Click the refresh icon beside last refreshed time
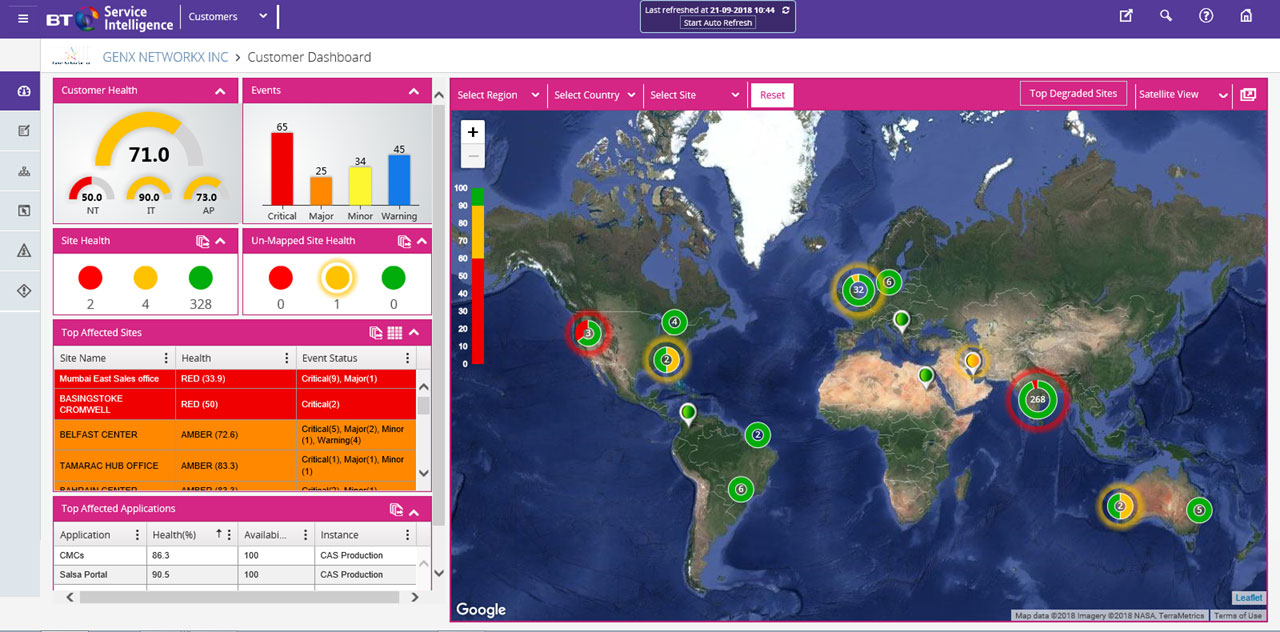 click(786, 9)
